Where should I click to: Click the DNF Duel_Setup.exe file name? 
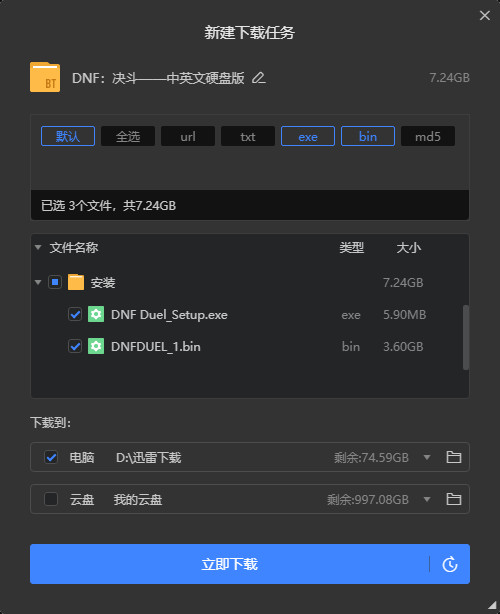(x=169, y=314)
